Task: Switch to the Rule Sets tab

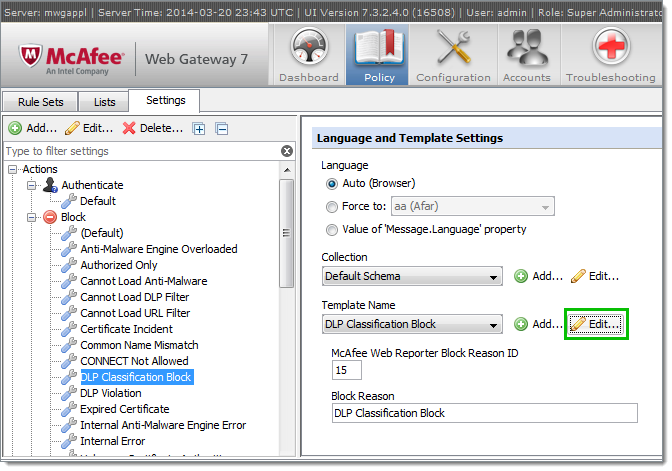Action: point(42,102)
